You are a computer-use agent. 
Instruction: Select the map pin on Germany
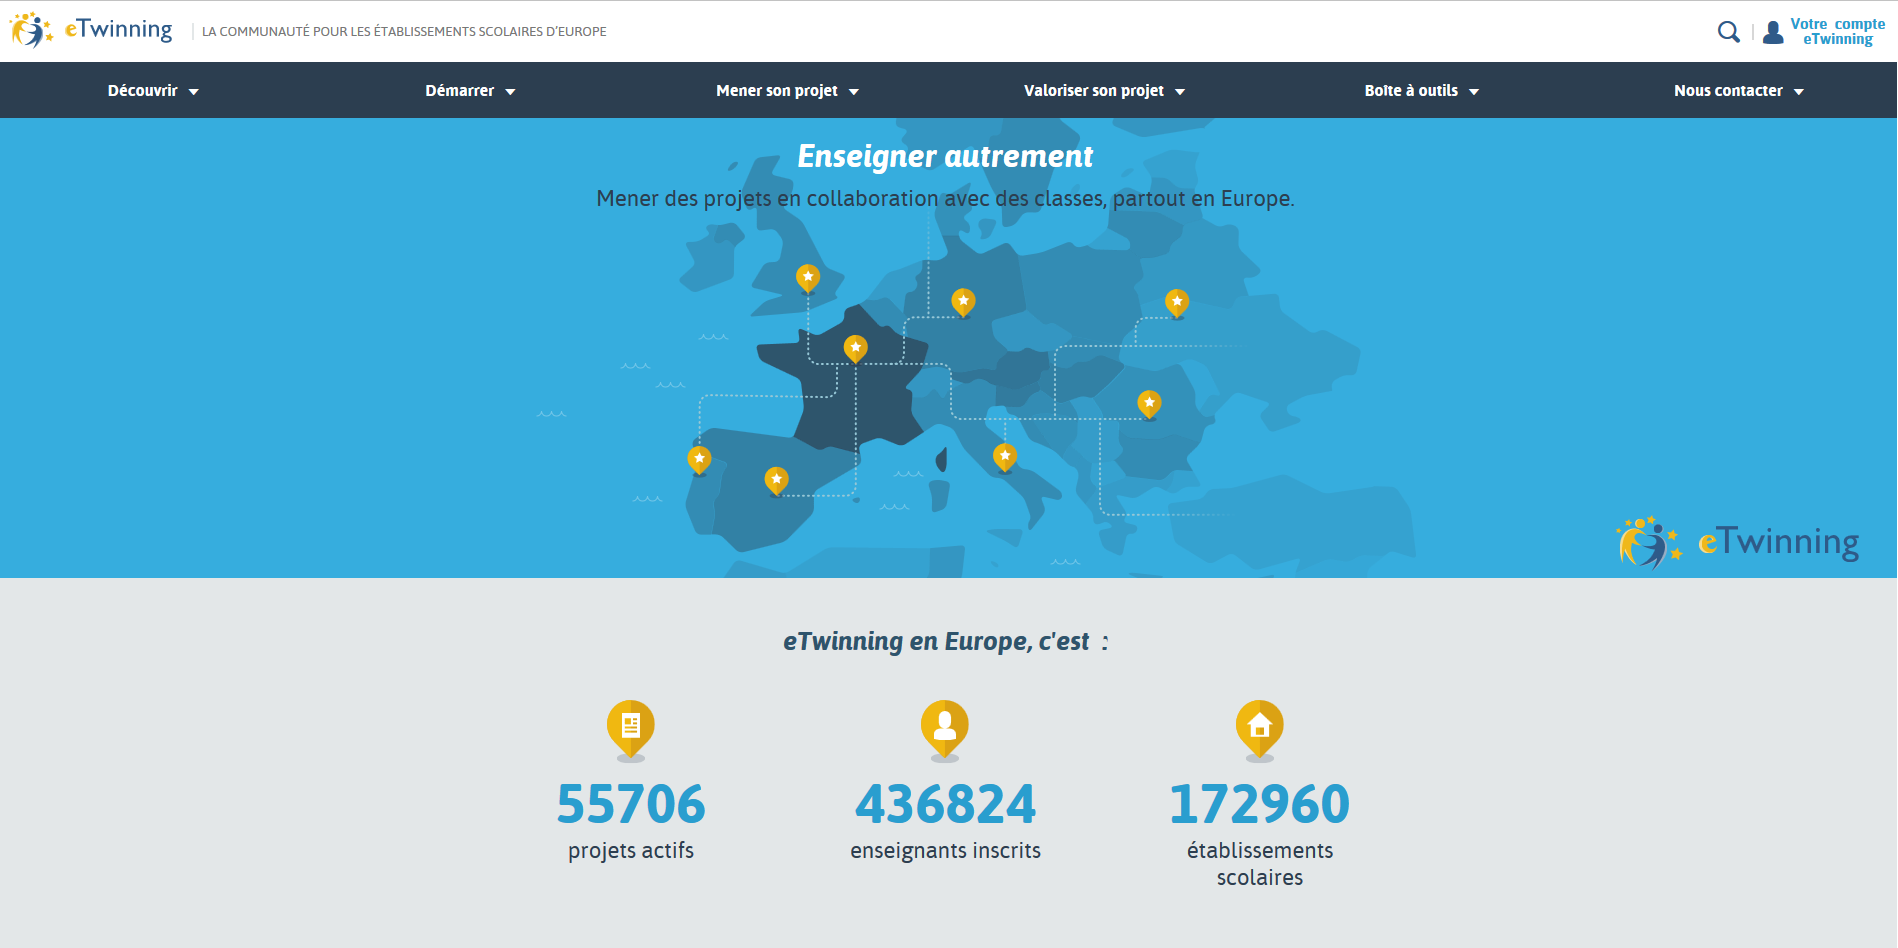[x=962, y=299]
